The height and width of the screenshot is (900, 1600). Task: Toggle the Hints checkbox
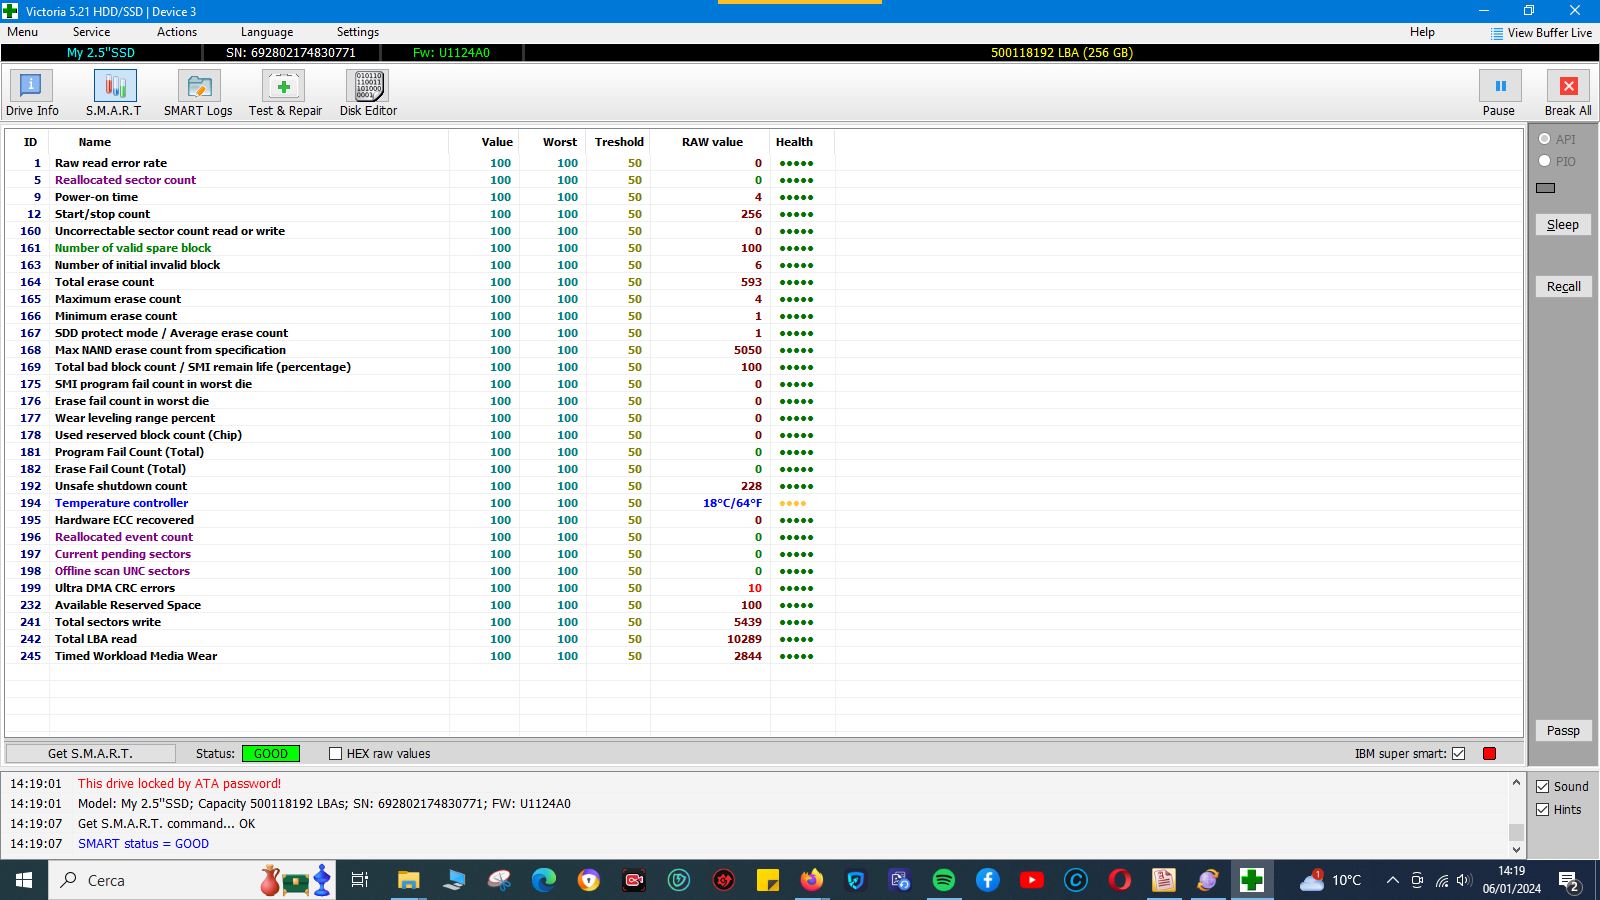coord(1543,810)
